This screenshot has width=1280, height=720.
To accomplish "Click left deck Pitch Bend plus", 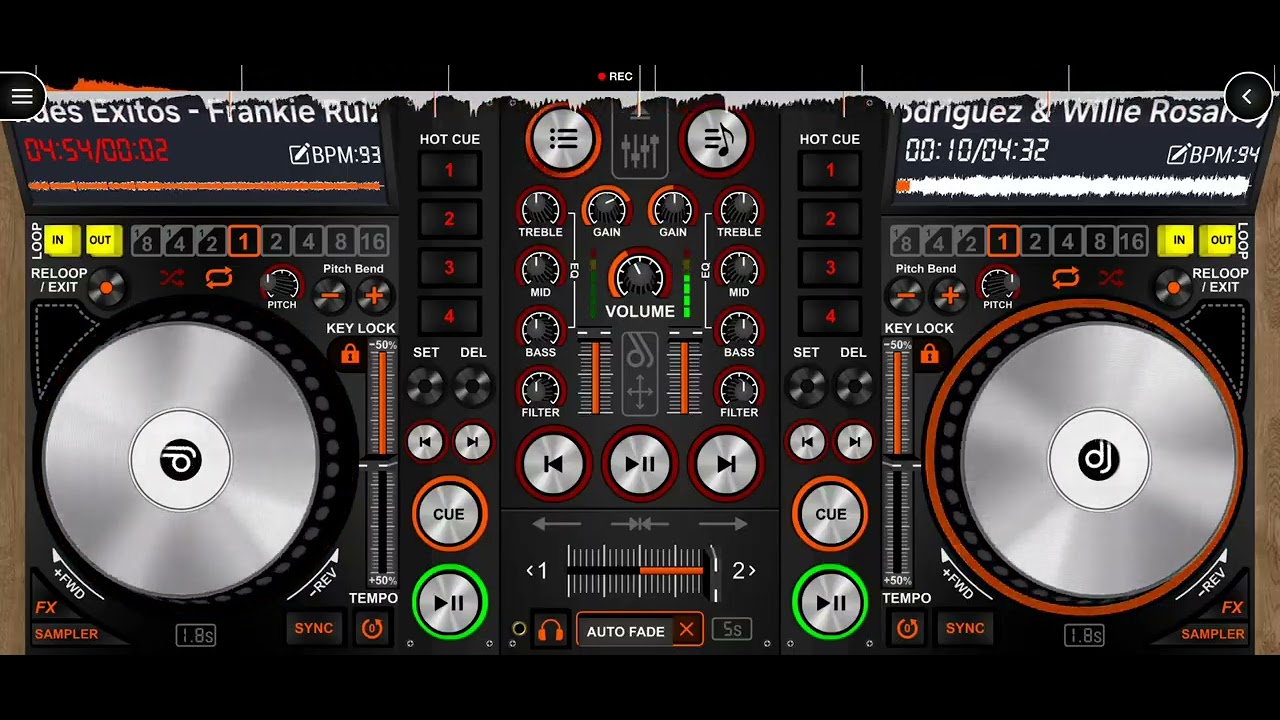I will coord(374,295).
